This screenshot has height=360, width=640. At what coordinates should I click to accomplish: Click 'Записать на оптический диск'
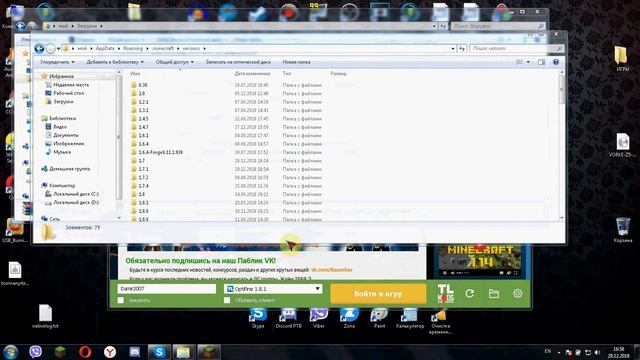click(238, 62)
